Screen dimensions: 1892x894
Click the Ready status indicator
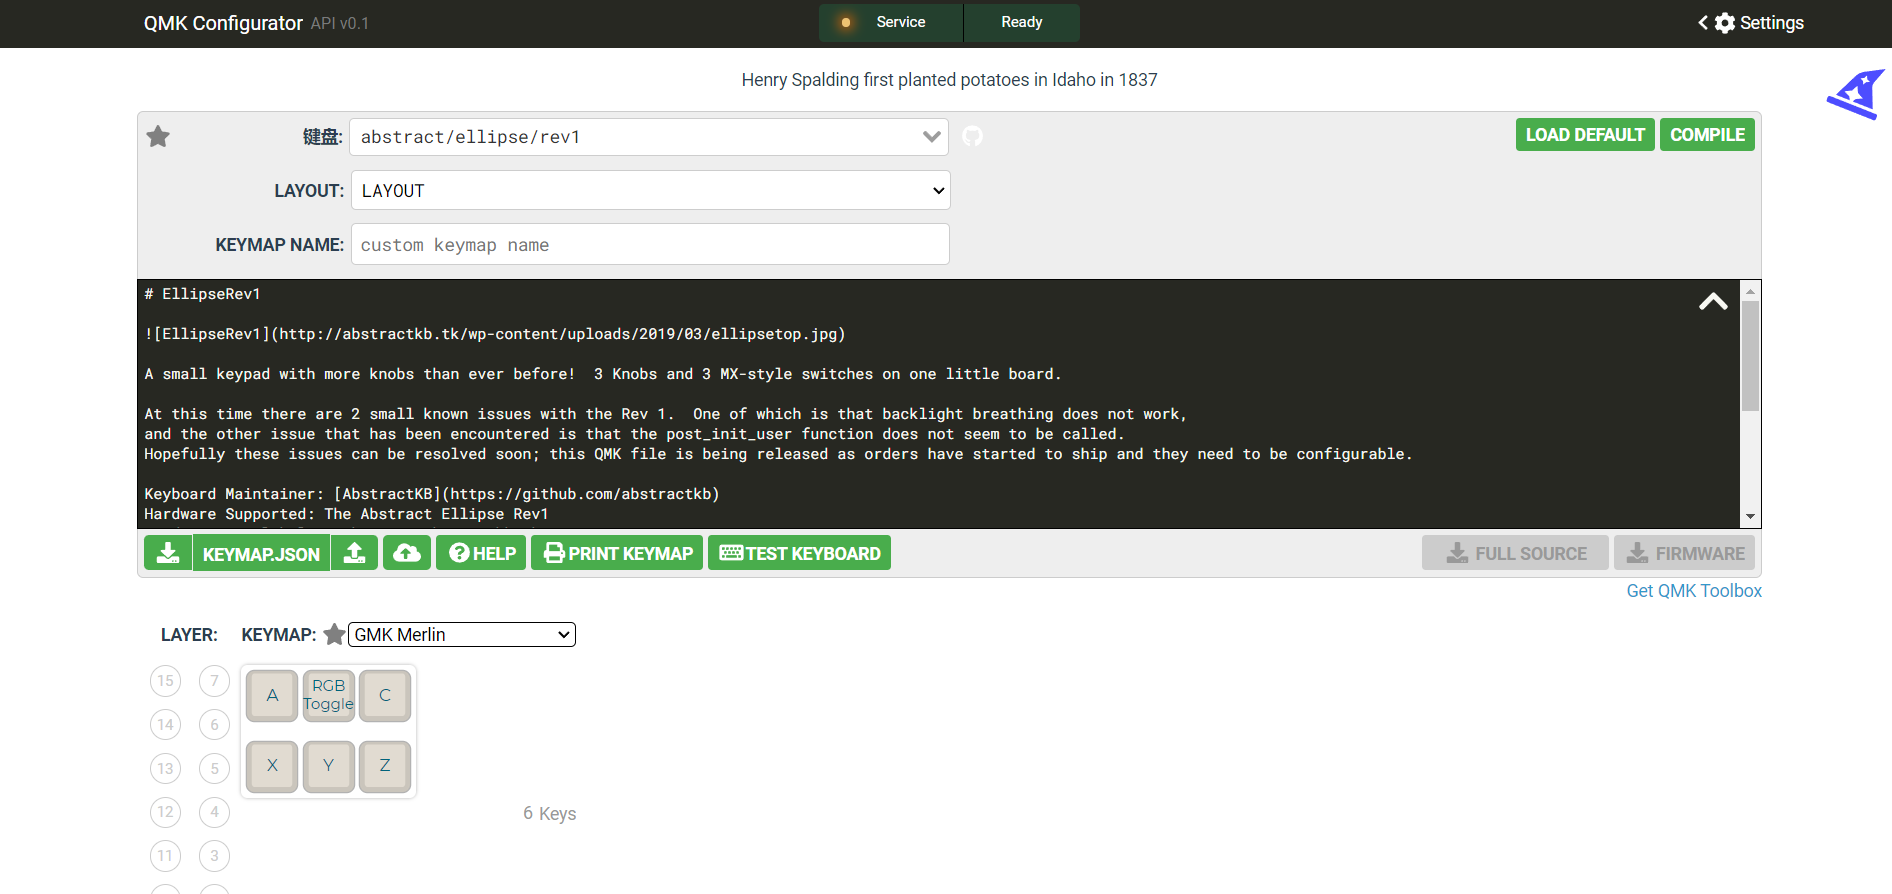click(1022, 22)
